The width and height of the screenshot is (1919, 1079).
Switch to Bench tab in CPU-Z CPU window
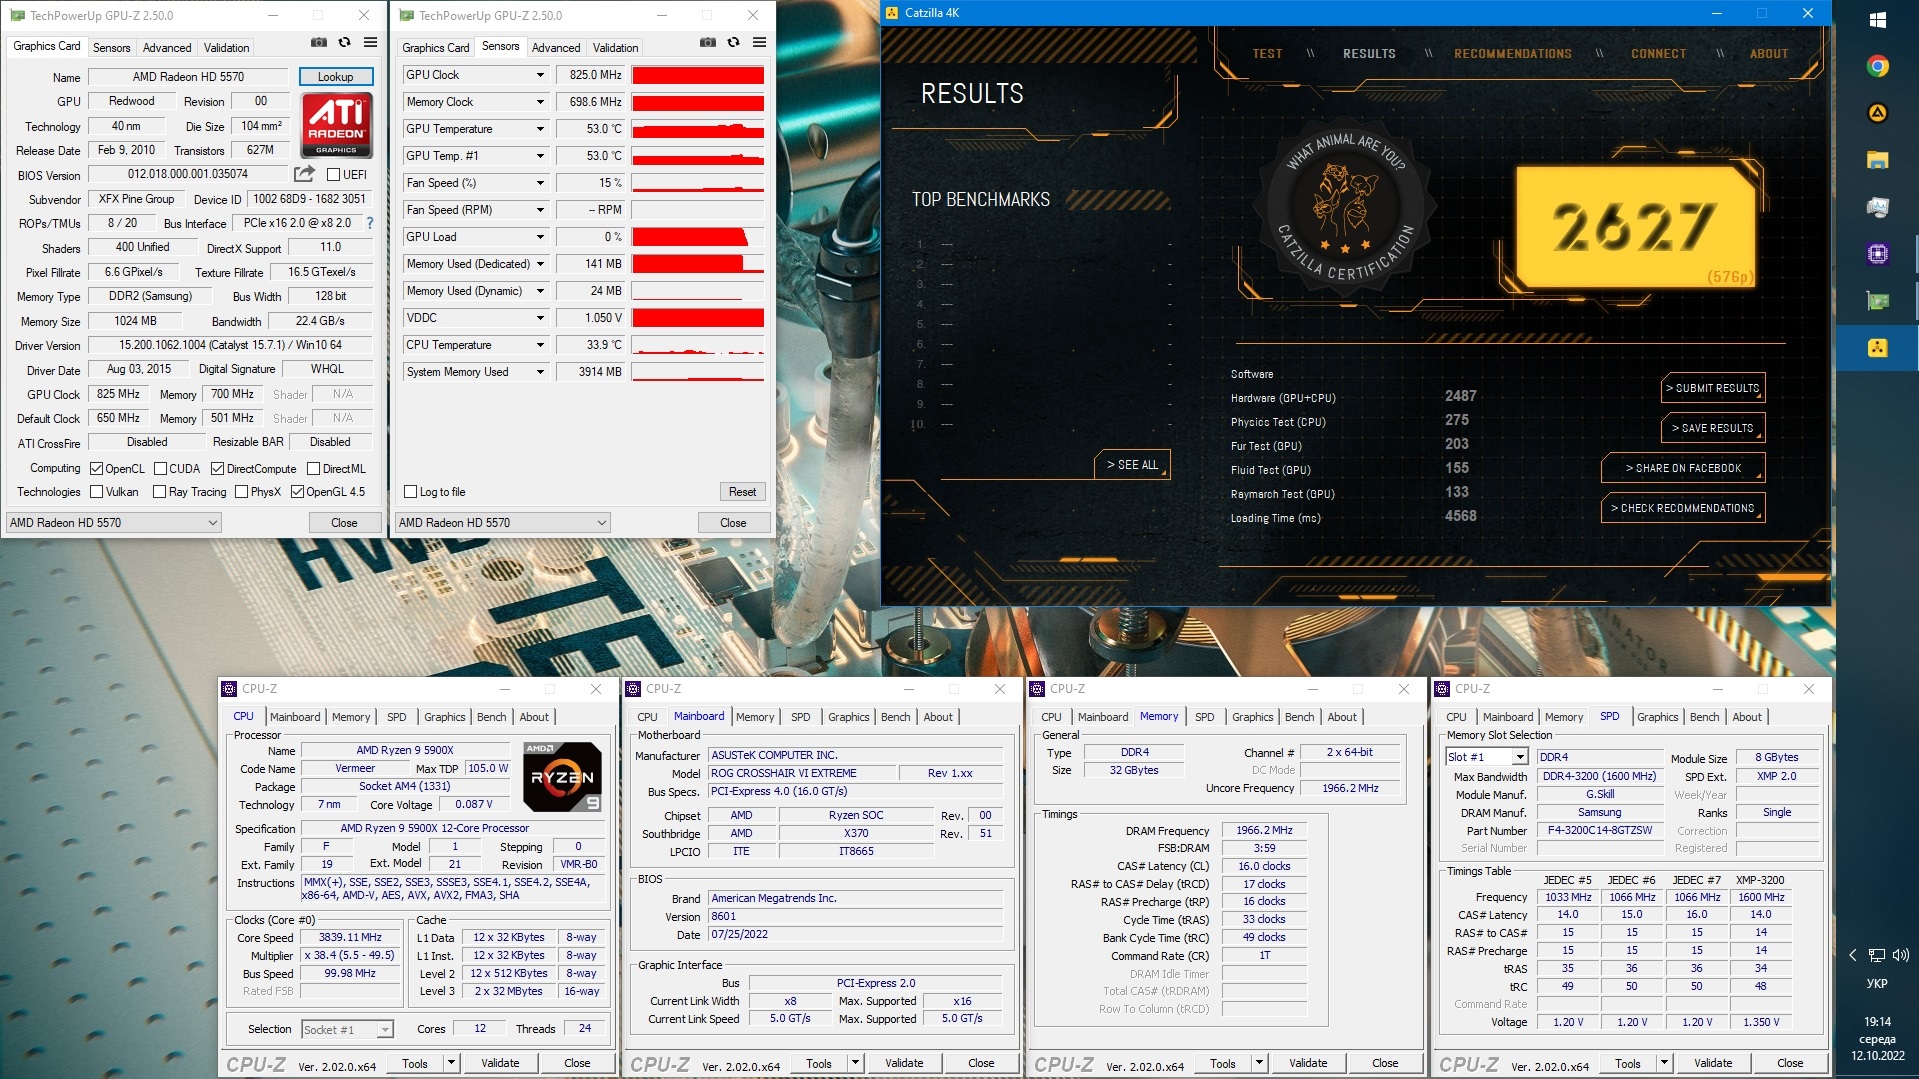point(491,717)
